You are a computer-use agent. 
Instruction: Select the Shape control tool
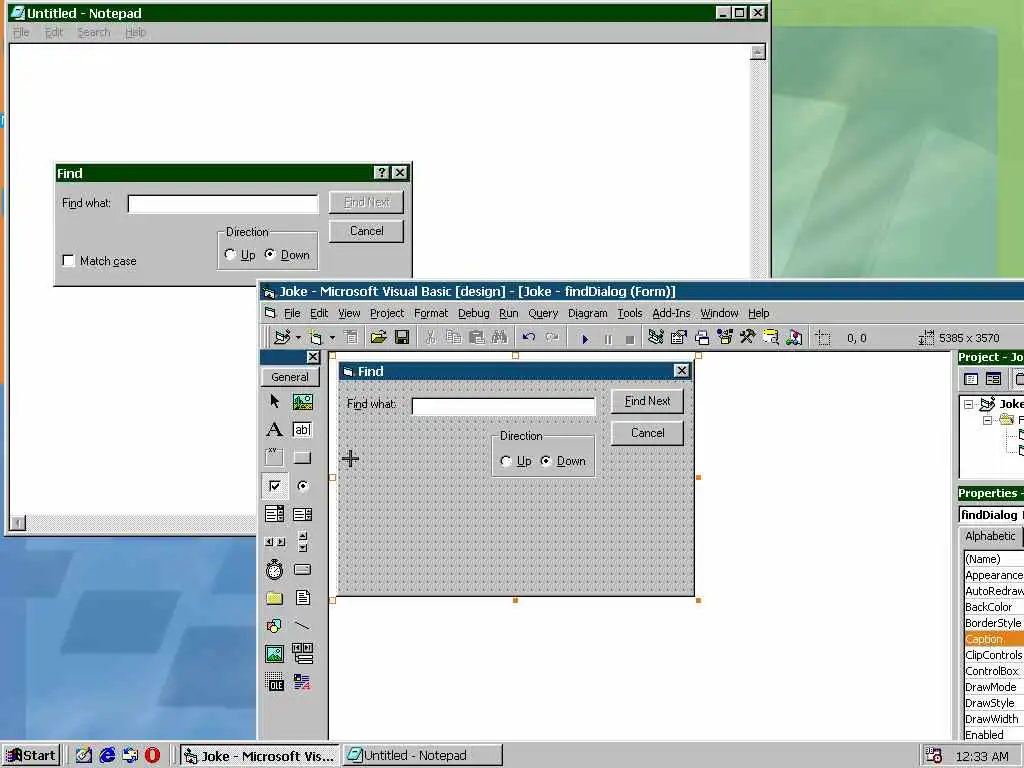274,626
